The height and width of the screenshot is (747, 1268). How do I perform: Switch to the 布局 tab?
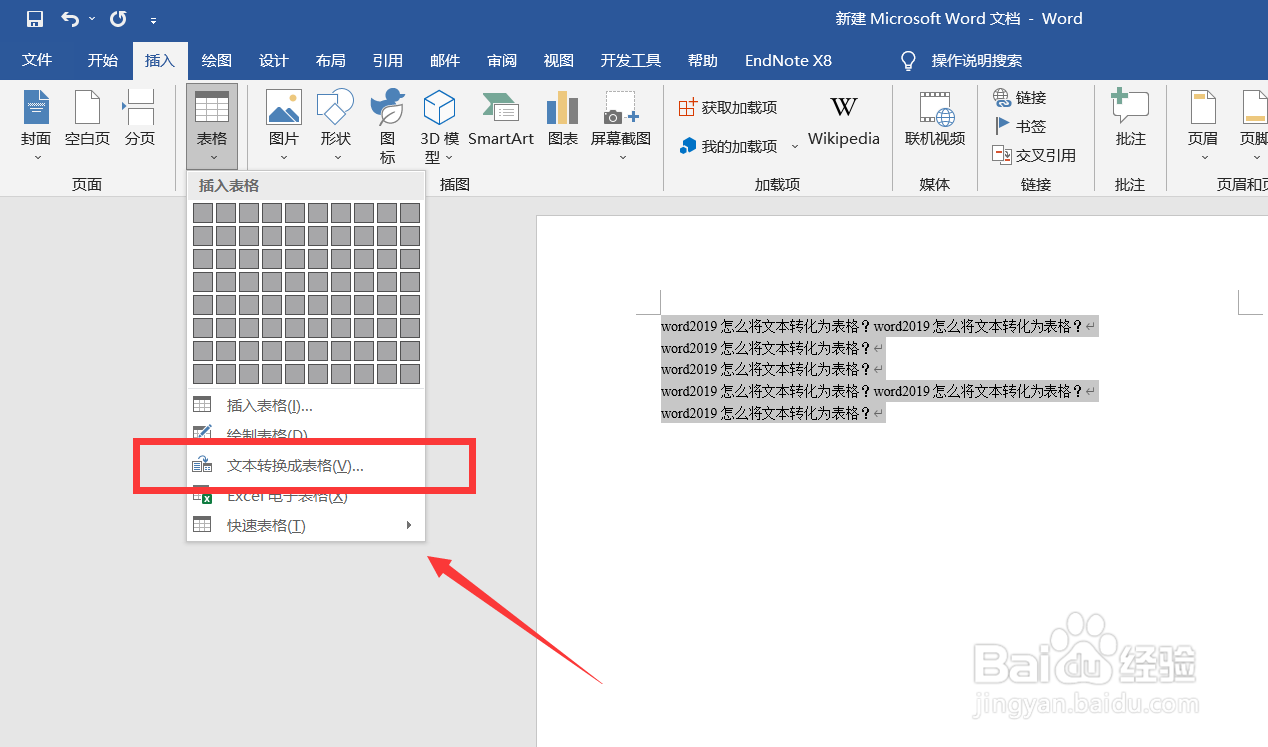click(330, 60)
